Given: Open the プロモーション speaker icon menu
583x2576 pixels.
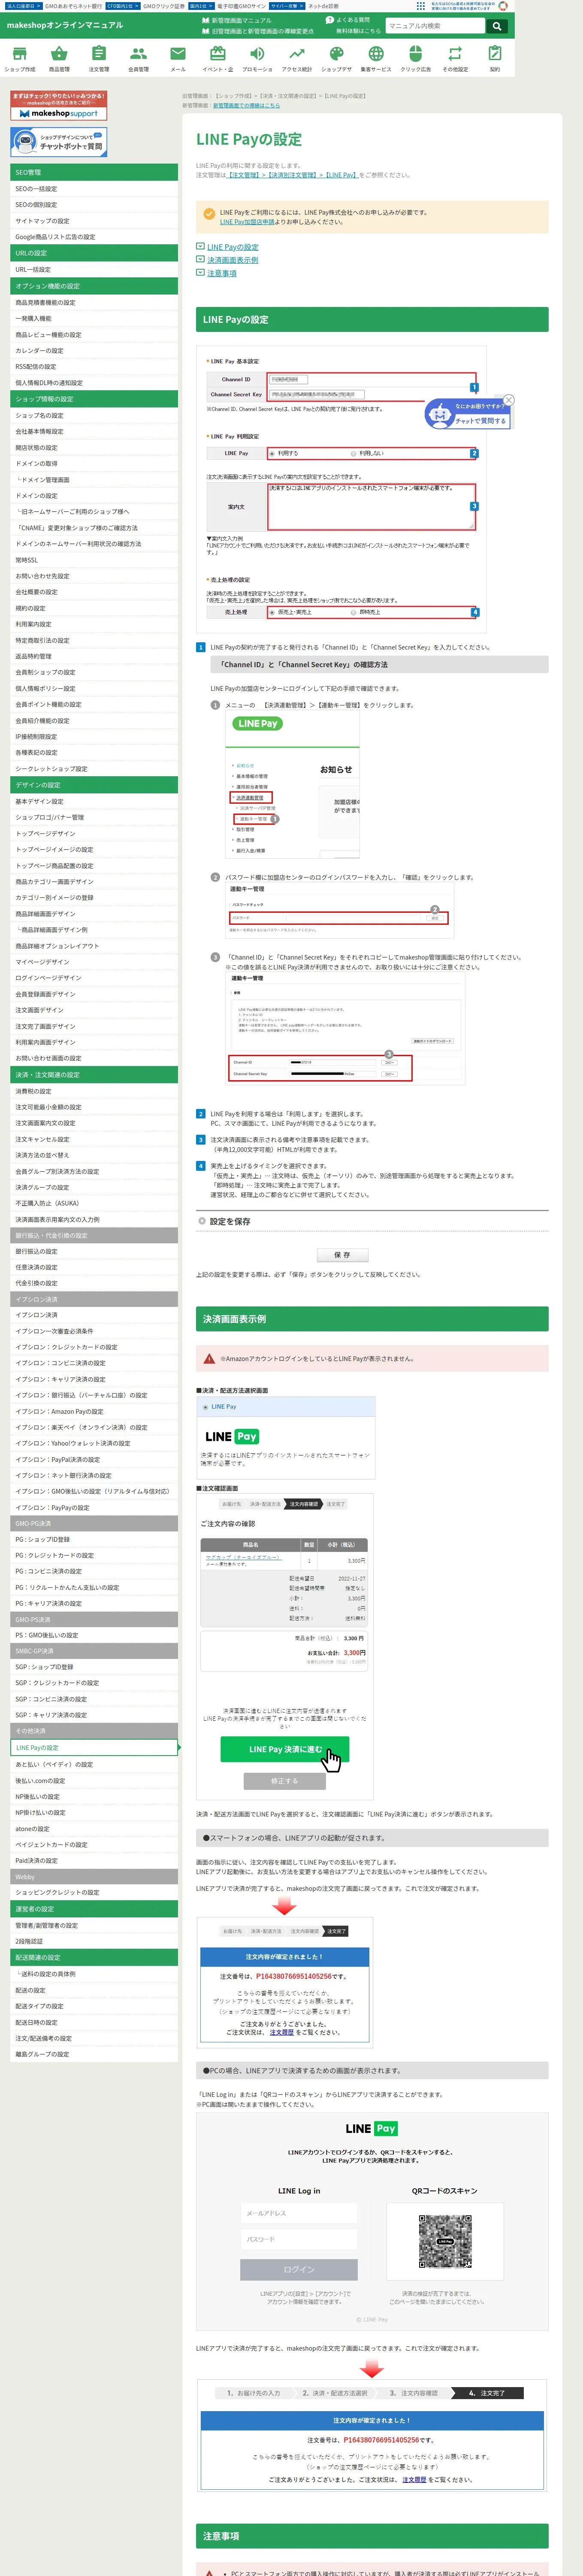Looking at the screenshot, I should coord(257,58).
